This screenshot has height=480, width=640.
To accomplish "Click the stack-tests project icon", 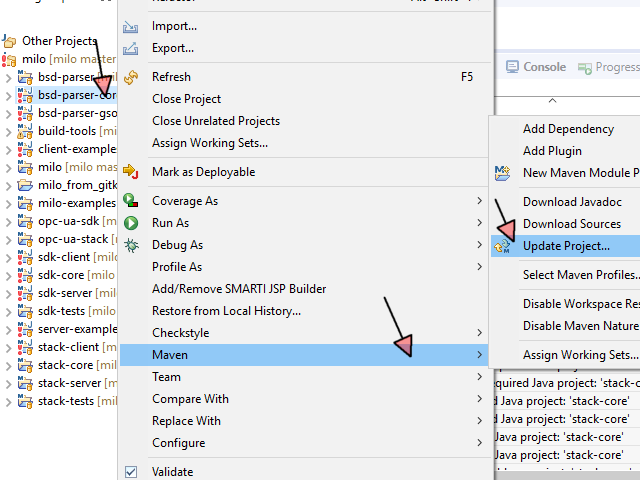I will [x=25, y=401].
